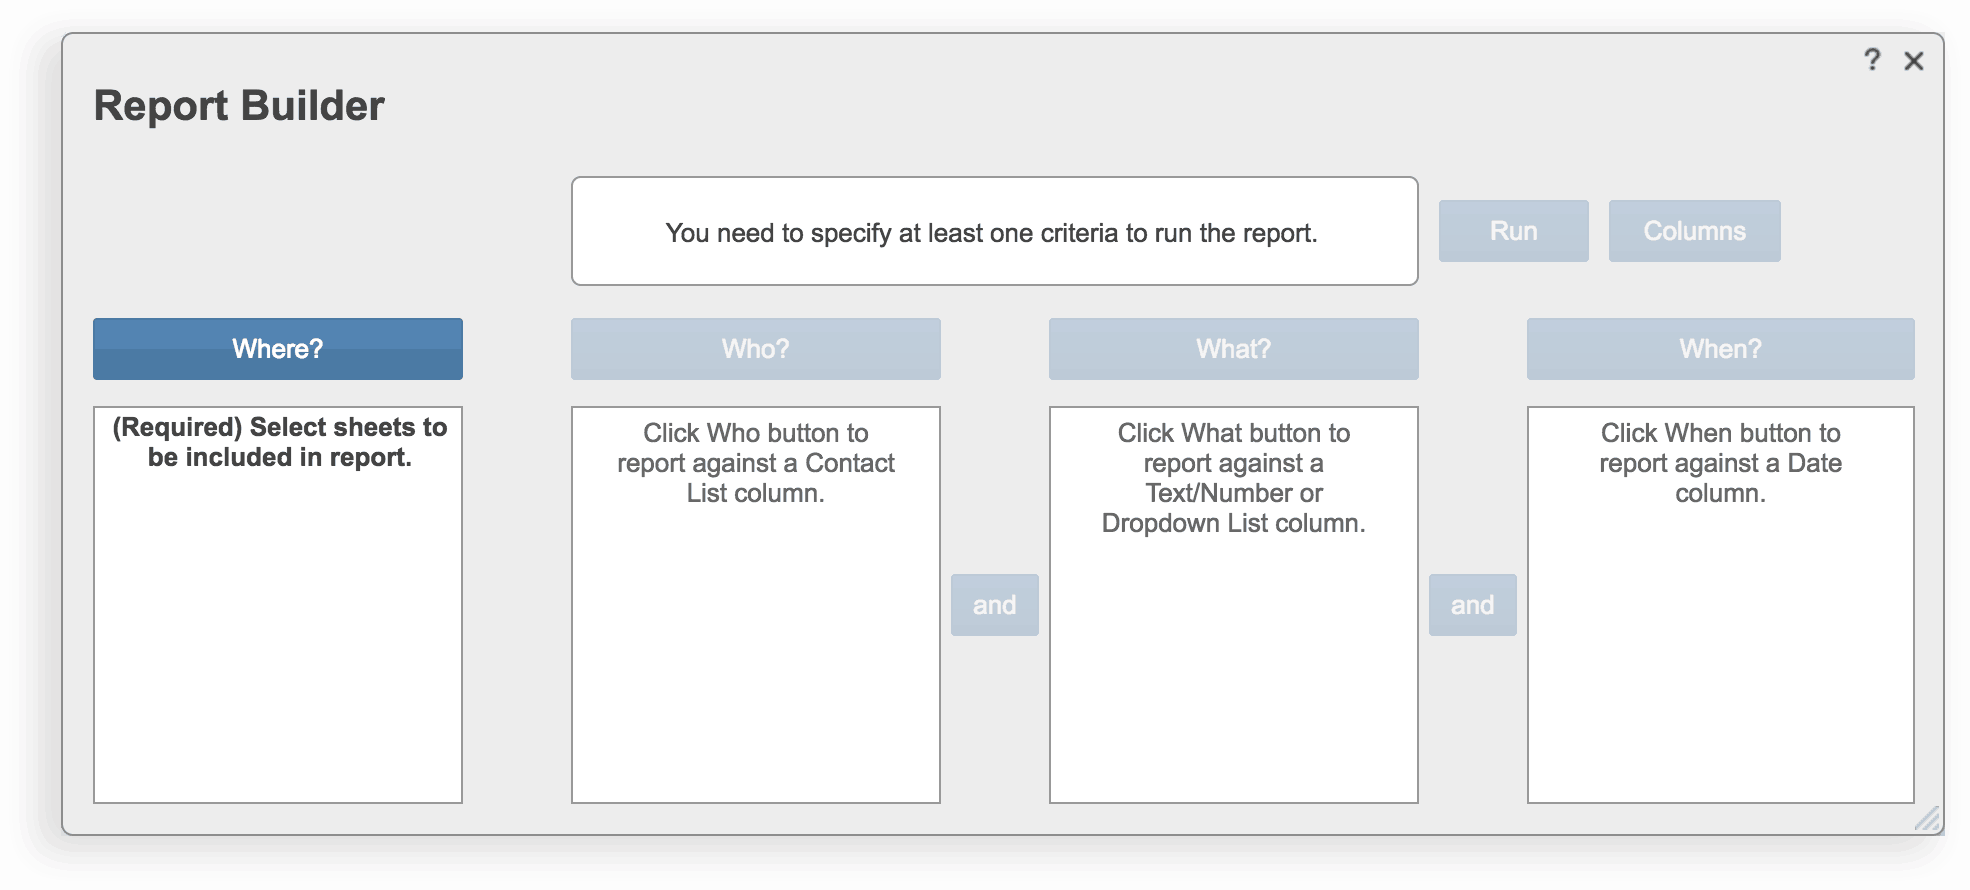1970x890 pixels.
Task: Click the '(Required) Select sheets' hint text
Action: [x=279, y=442]
